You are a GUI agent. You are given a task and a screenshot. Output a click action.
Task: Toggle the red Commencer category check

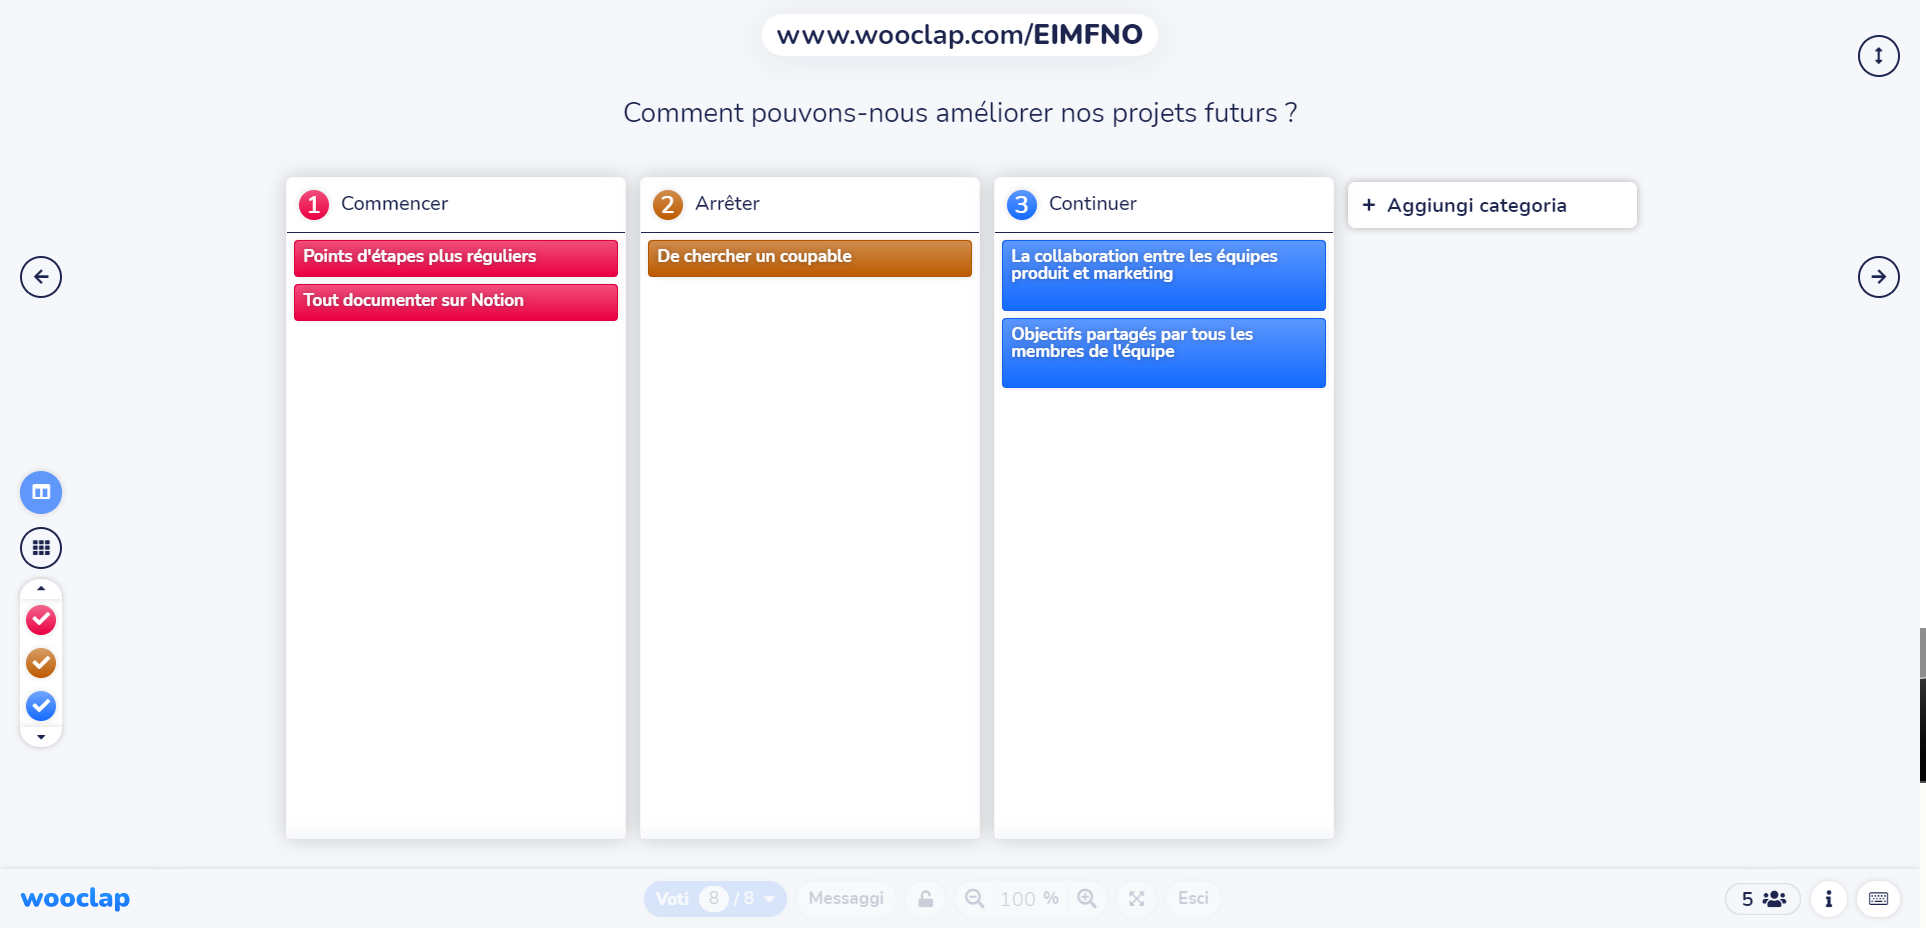coord(41,620)
